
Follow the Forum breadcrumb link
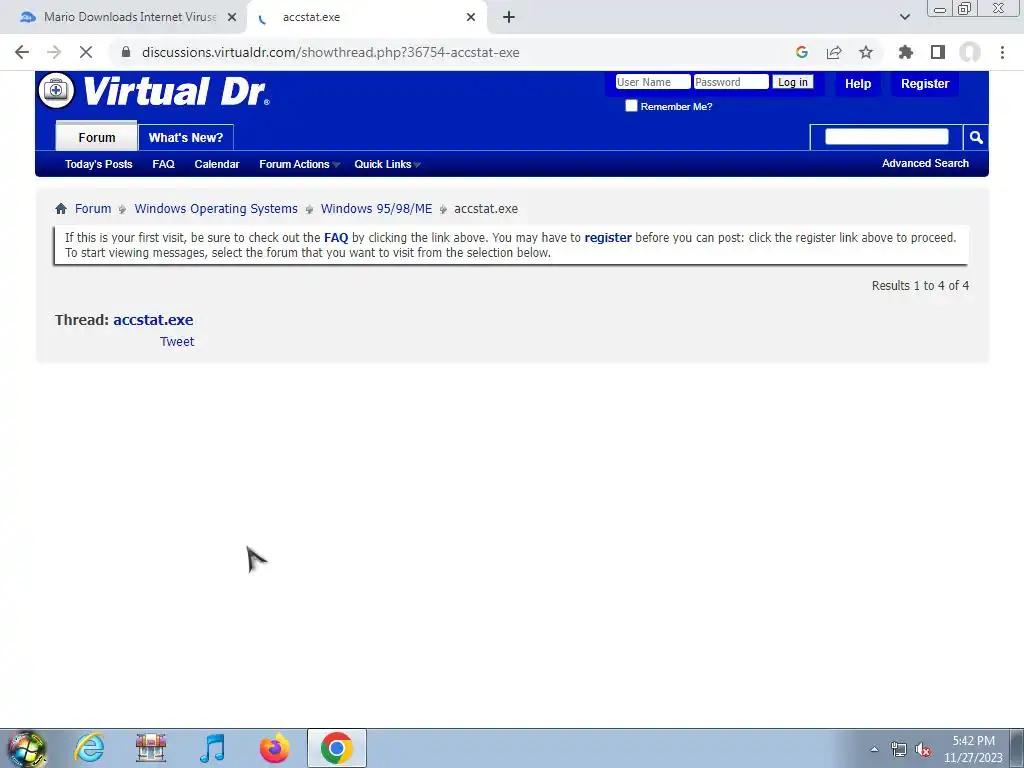pyautogui.click(x=93, y=208)
